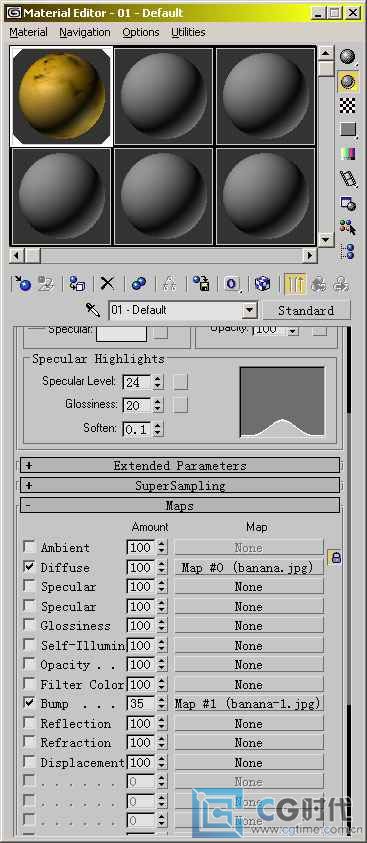
Task: Click the Make Preview filmstrip icon
Action: point(349,178)
